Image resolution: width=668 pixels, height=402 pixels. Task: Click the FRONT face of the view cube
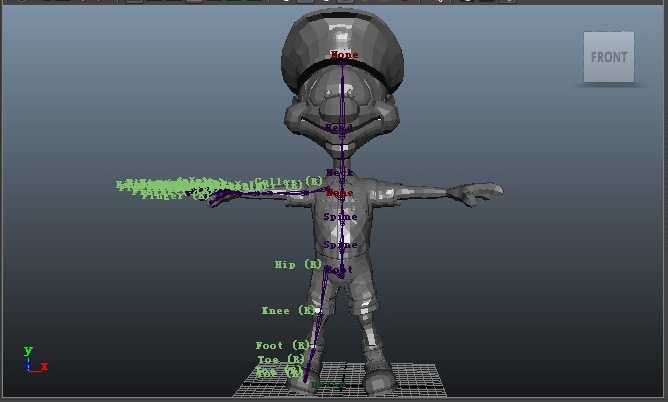(x=609, y=57)
